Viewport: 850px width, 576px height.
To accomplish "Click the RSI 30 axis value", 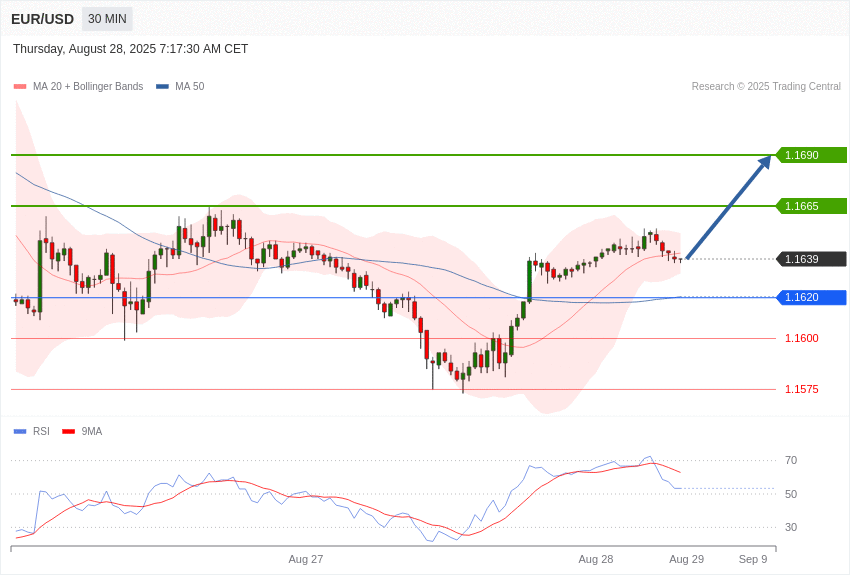I will point(791,527).
